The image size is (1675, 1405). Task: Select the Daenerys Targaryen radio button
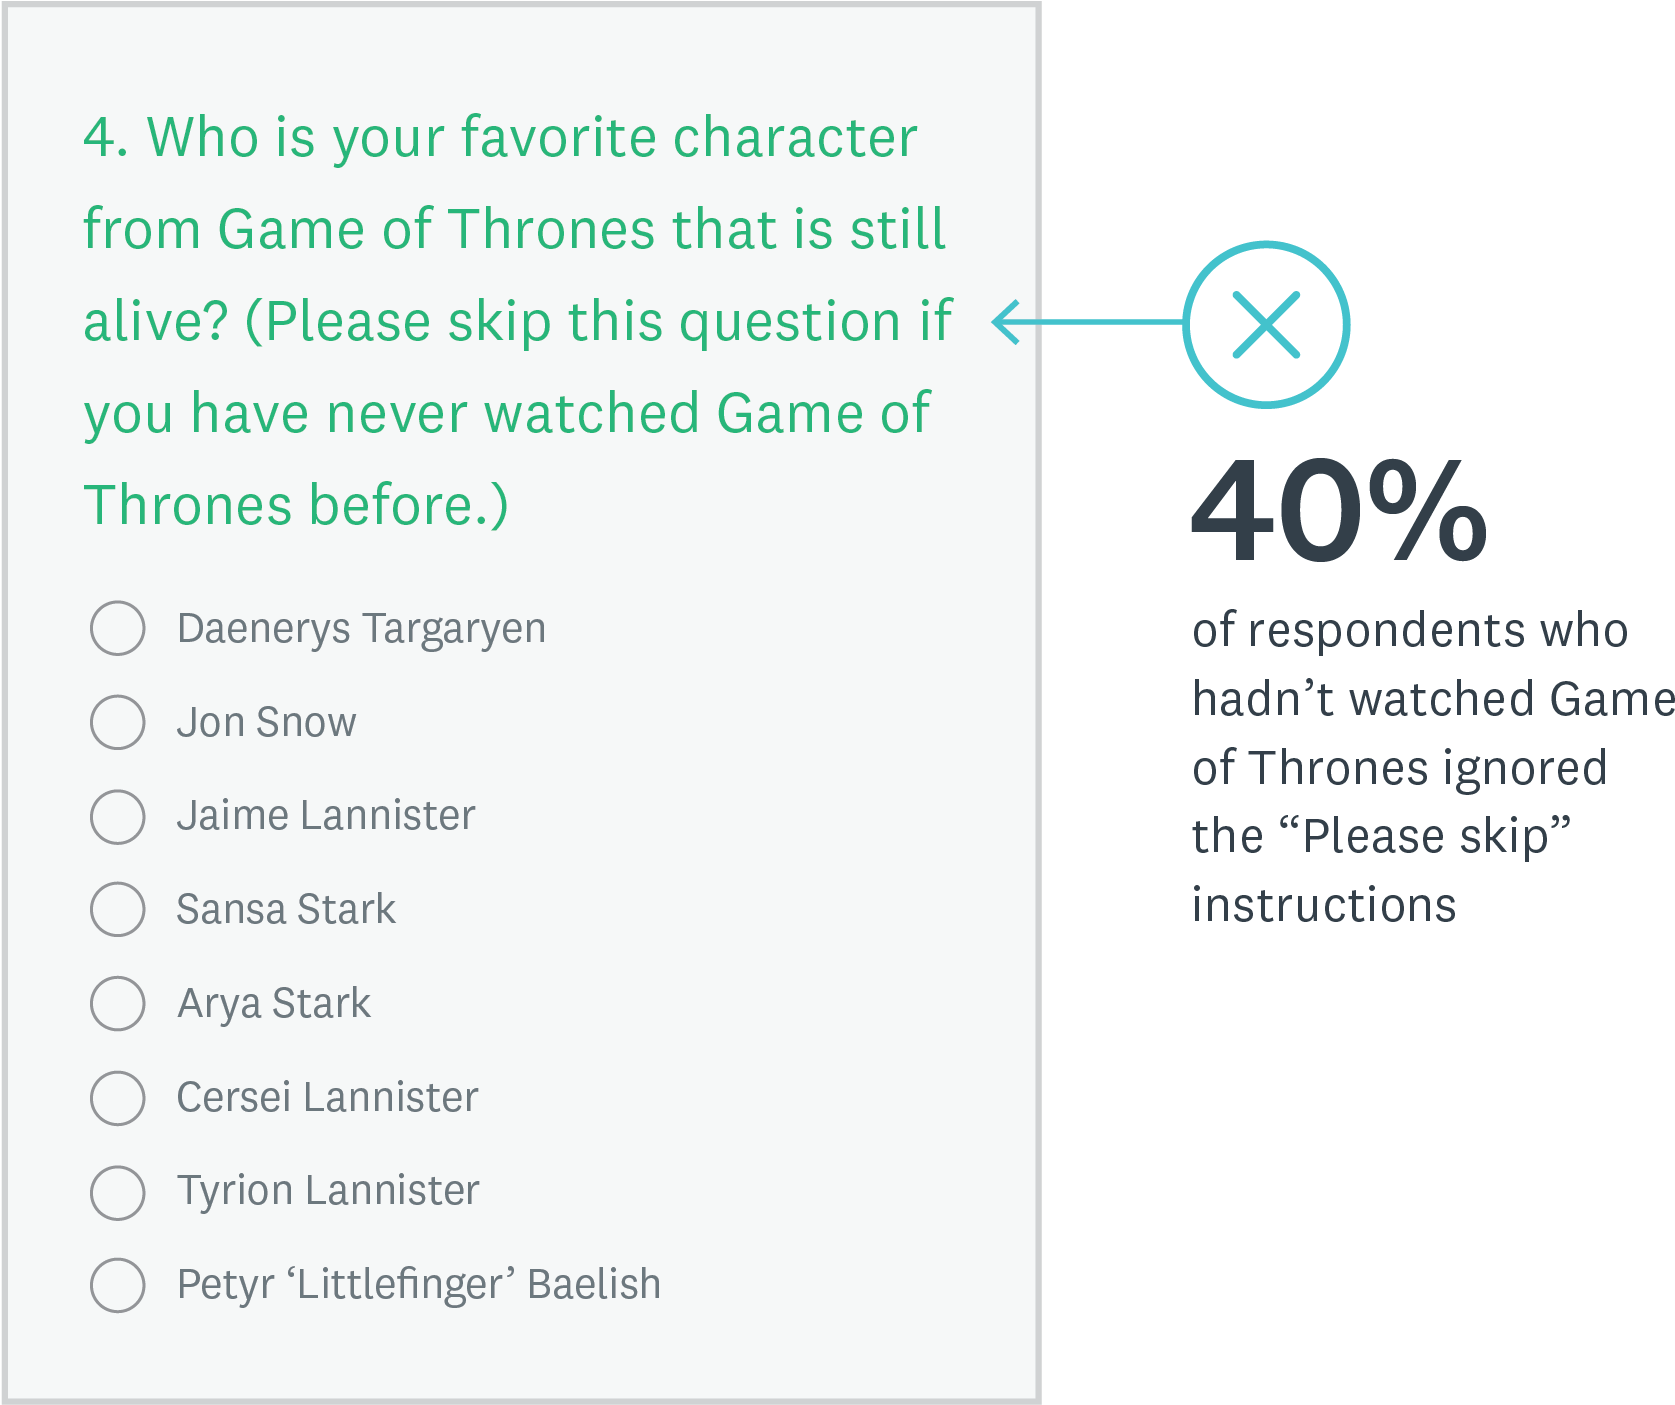point(118,628)
